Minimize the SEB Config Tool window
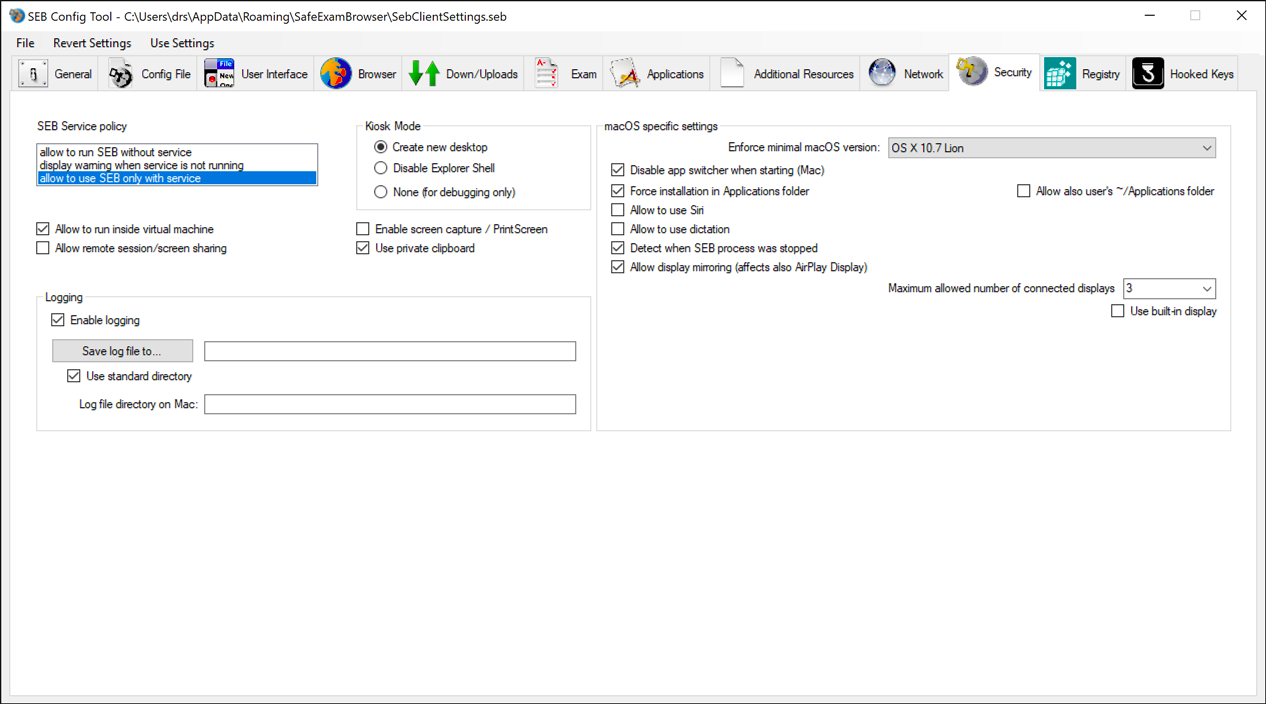Viewport: 1266px width, 704px height. pyautogui.click(x=1149, y=16)
